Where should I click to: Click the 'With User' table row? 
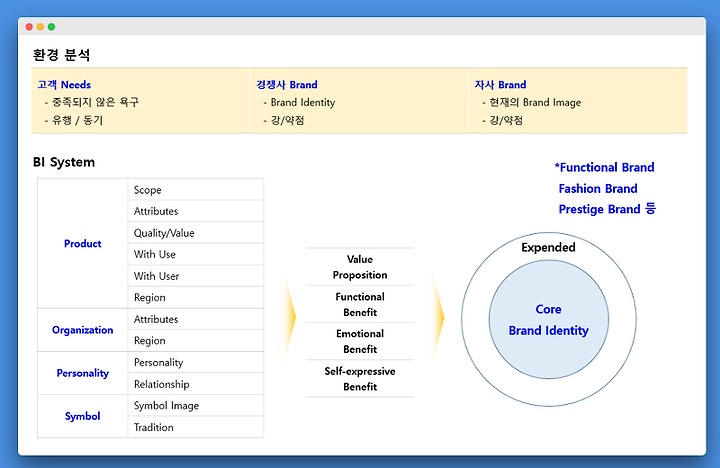coord(196,276)
